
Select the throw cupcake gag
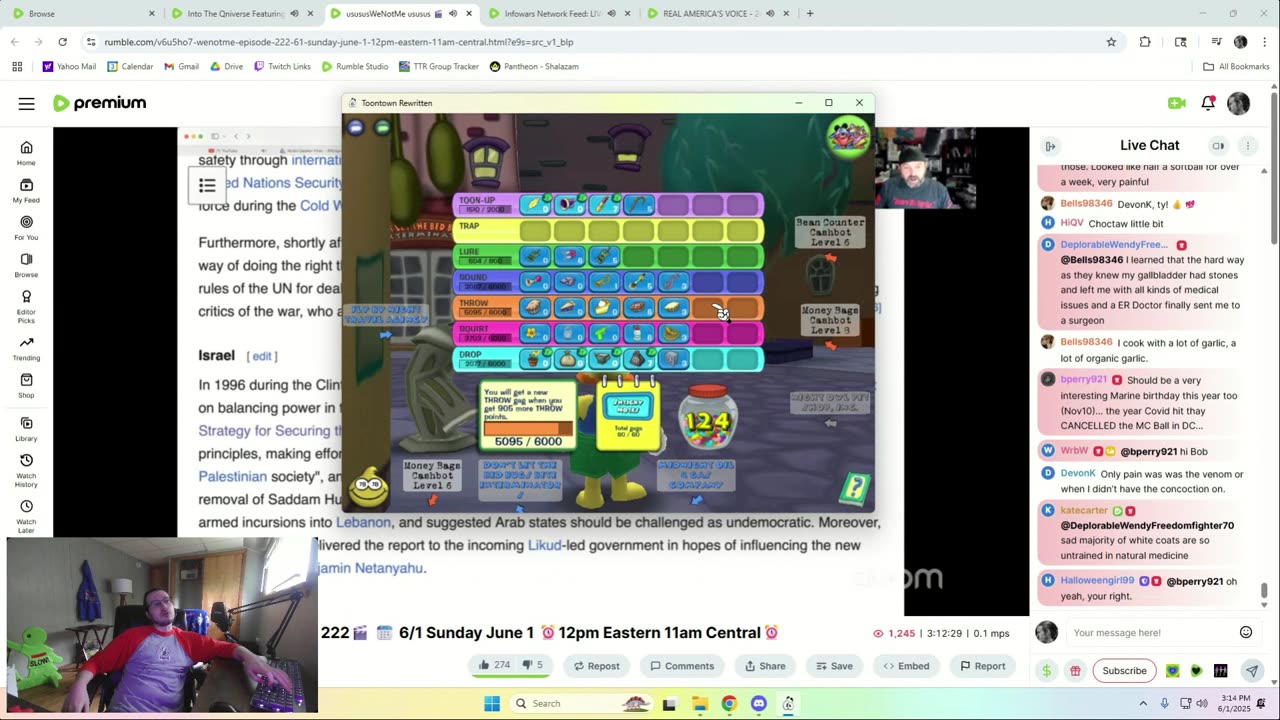point(535,308)
